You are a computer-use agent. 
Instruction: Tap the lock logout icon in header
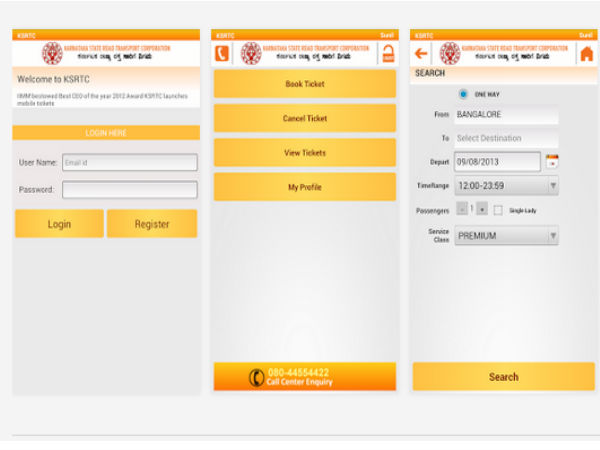tap(388, 54)
